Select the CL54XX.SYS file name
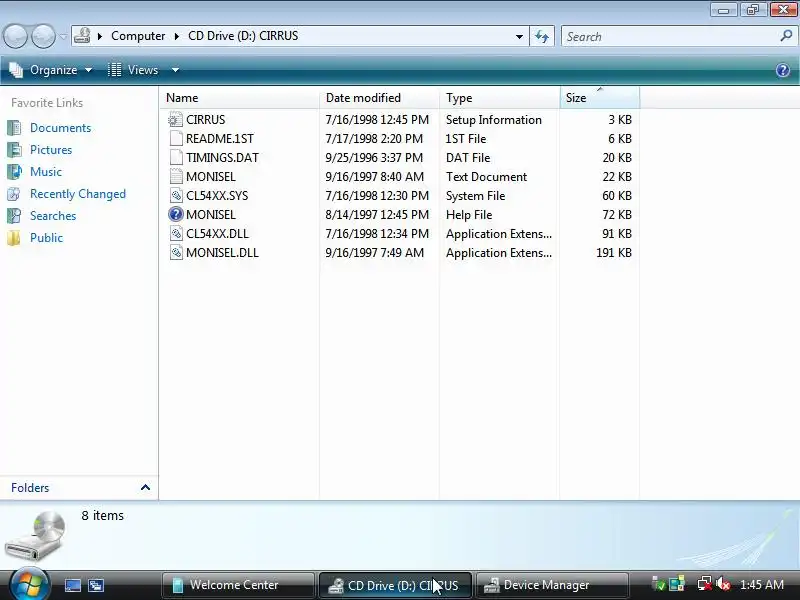Viewport: 800px width, 600px height. click(217, 196)
